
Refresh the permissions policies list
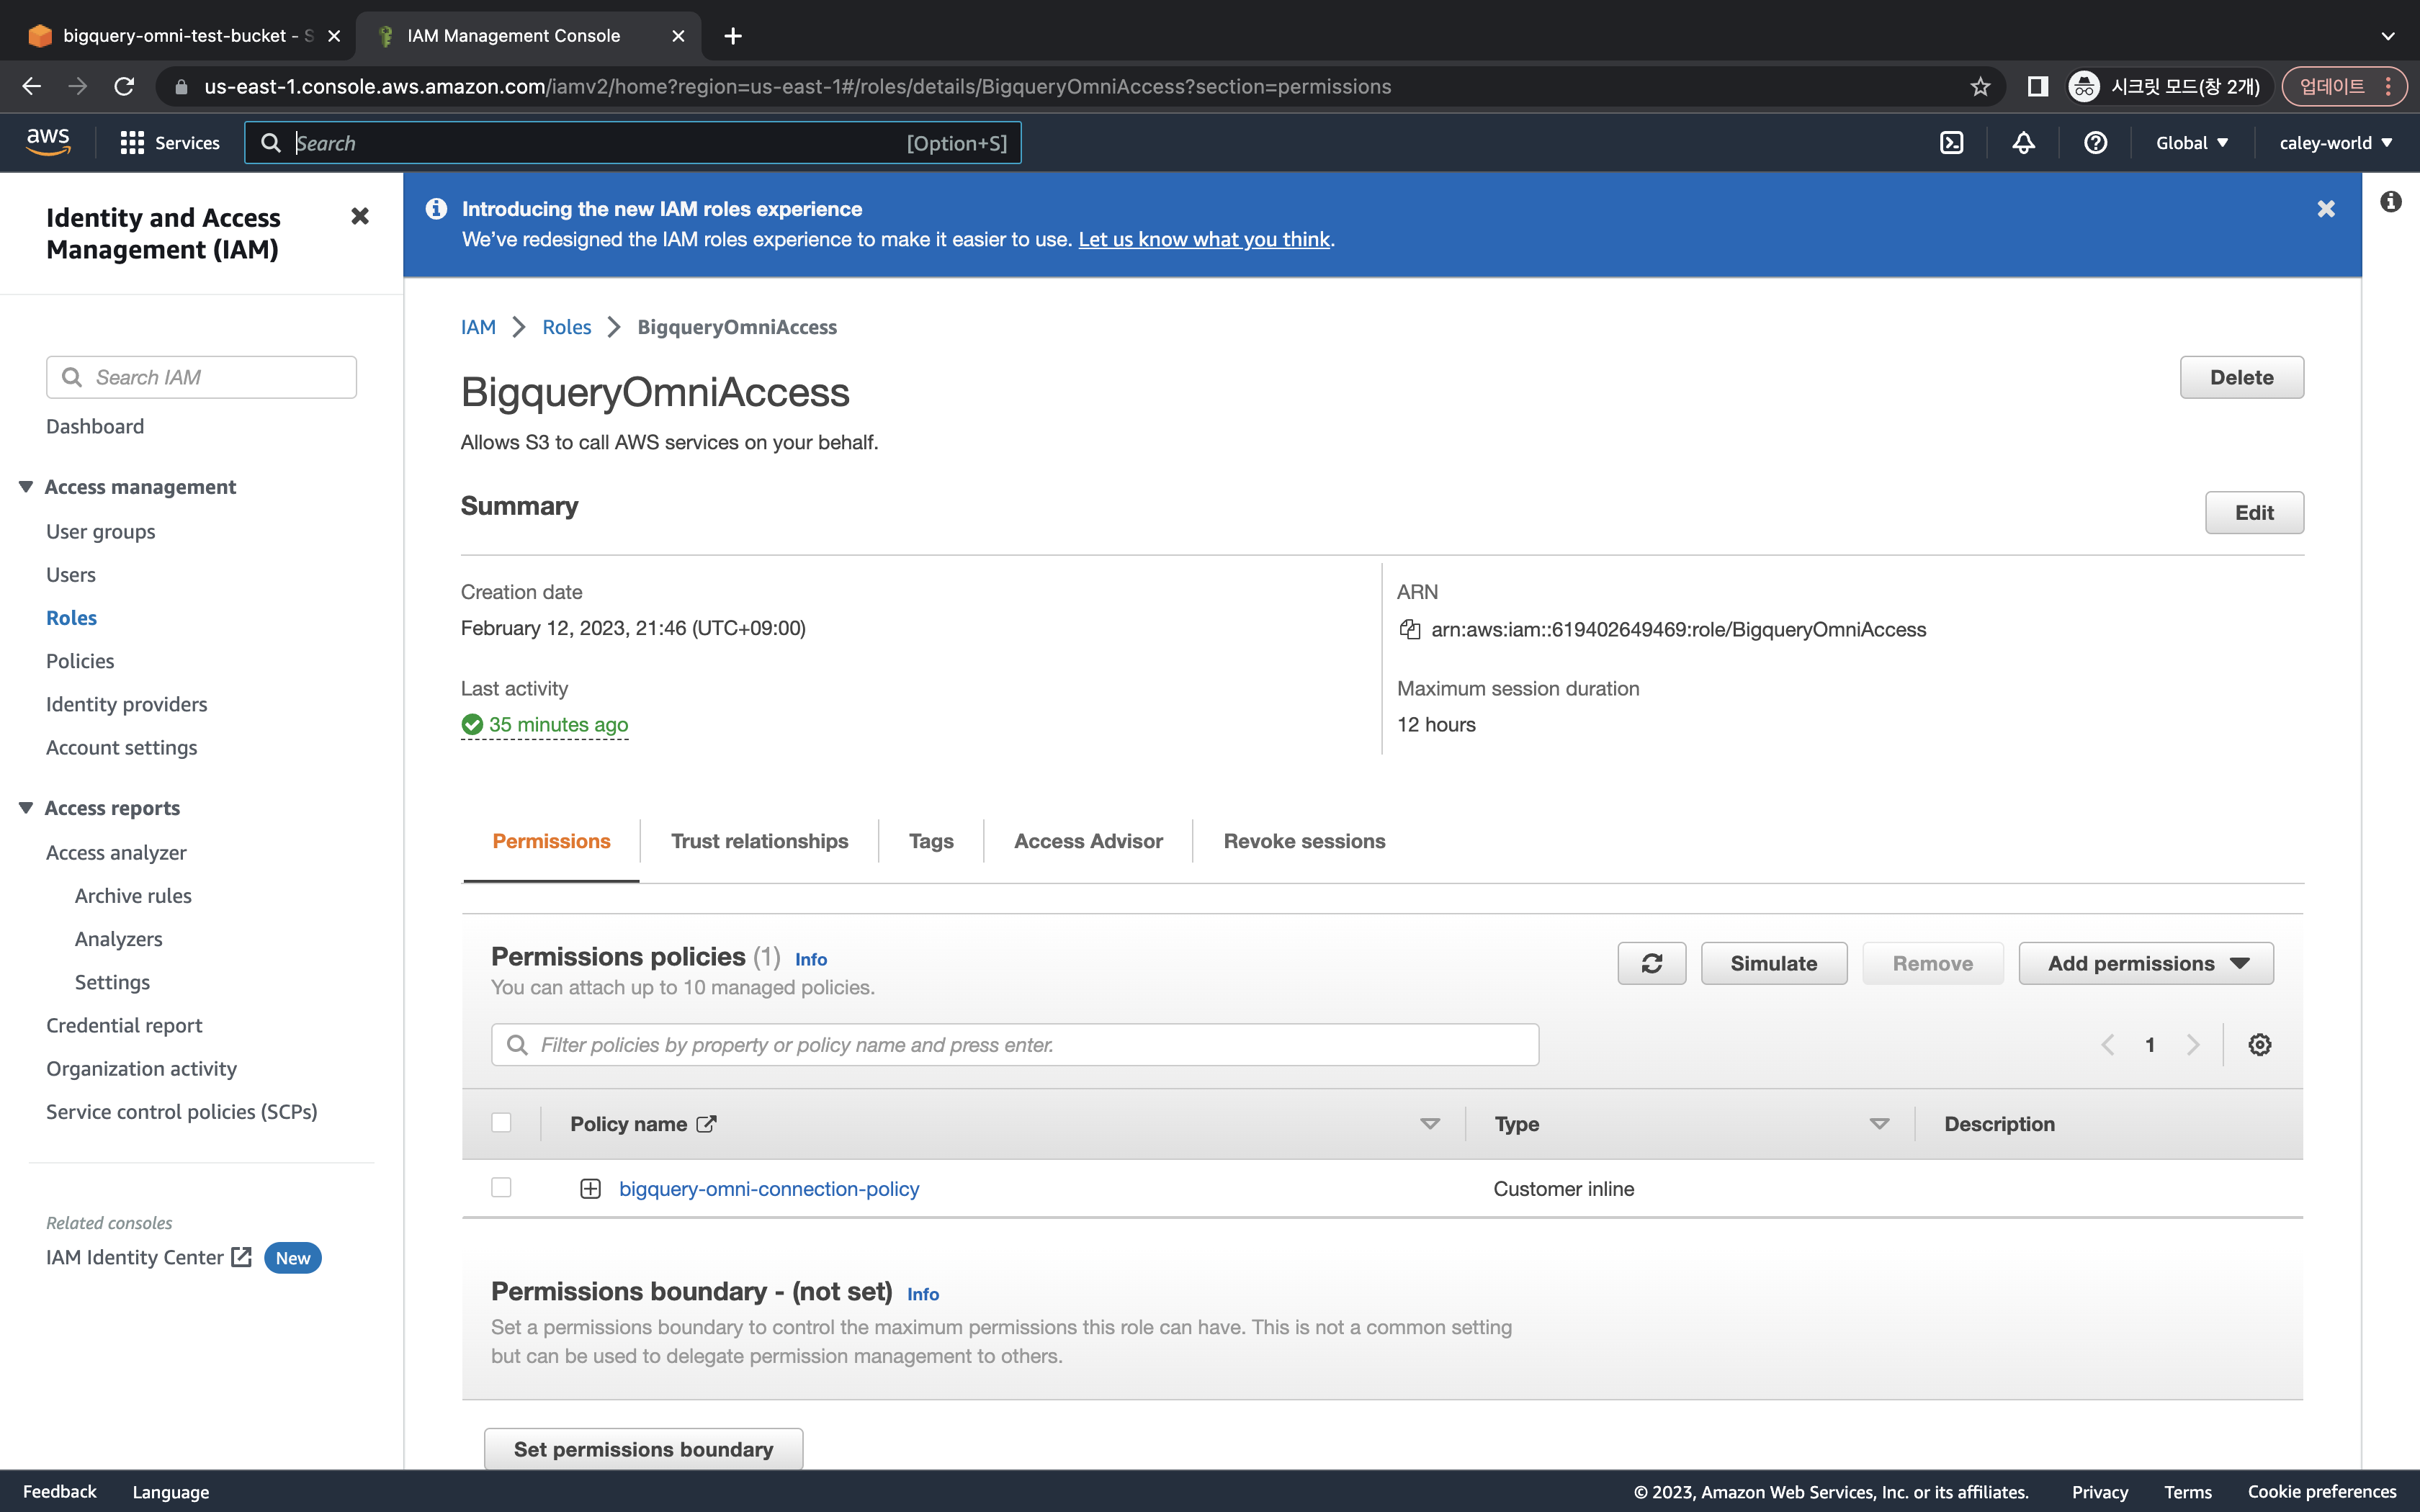(x=1651, y=963)
